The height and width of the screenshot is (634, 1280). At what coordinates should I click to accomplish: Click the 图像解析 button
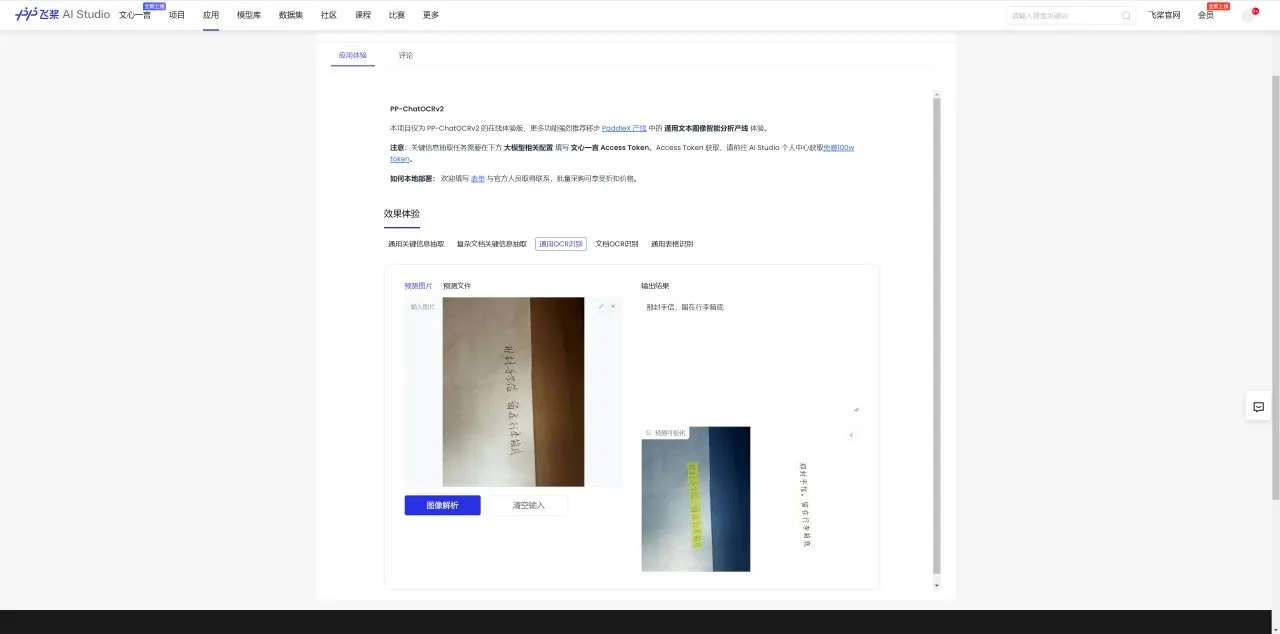click(x=442, y=505)
